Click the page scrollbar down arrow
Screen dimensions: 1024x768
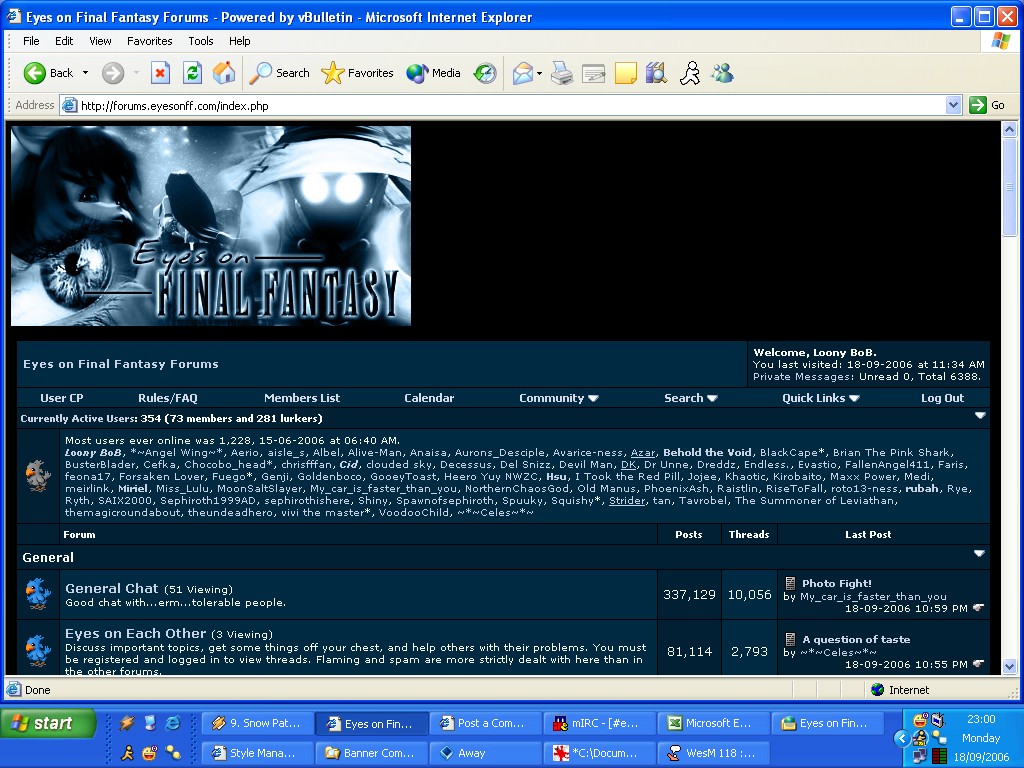[x=1009, y=667]
